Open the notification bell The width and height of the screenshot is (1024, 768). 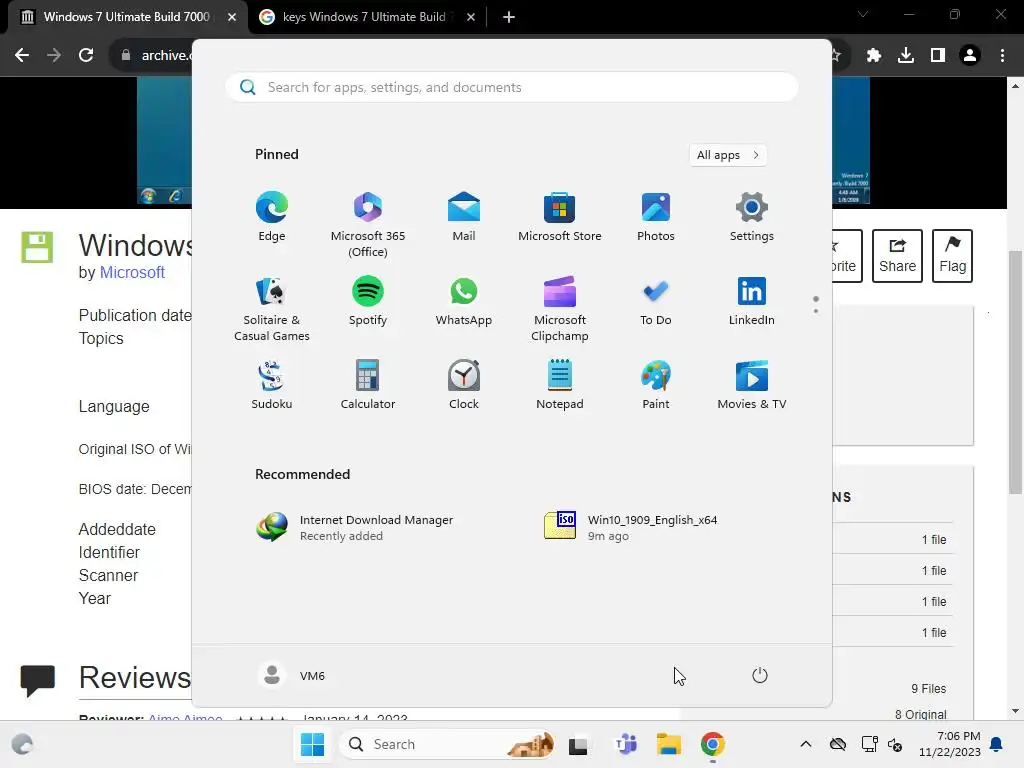pos(997,744)
